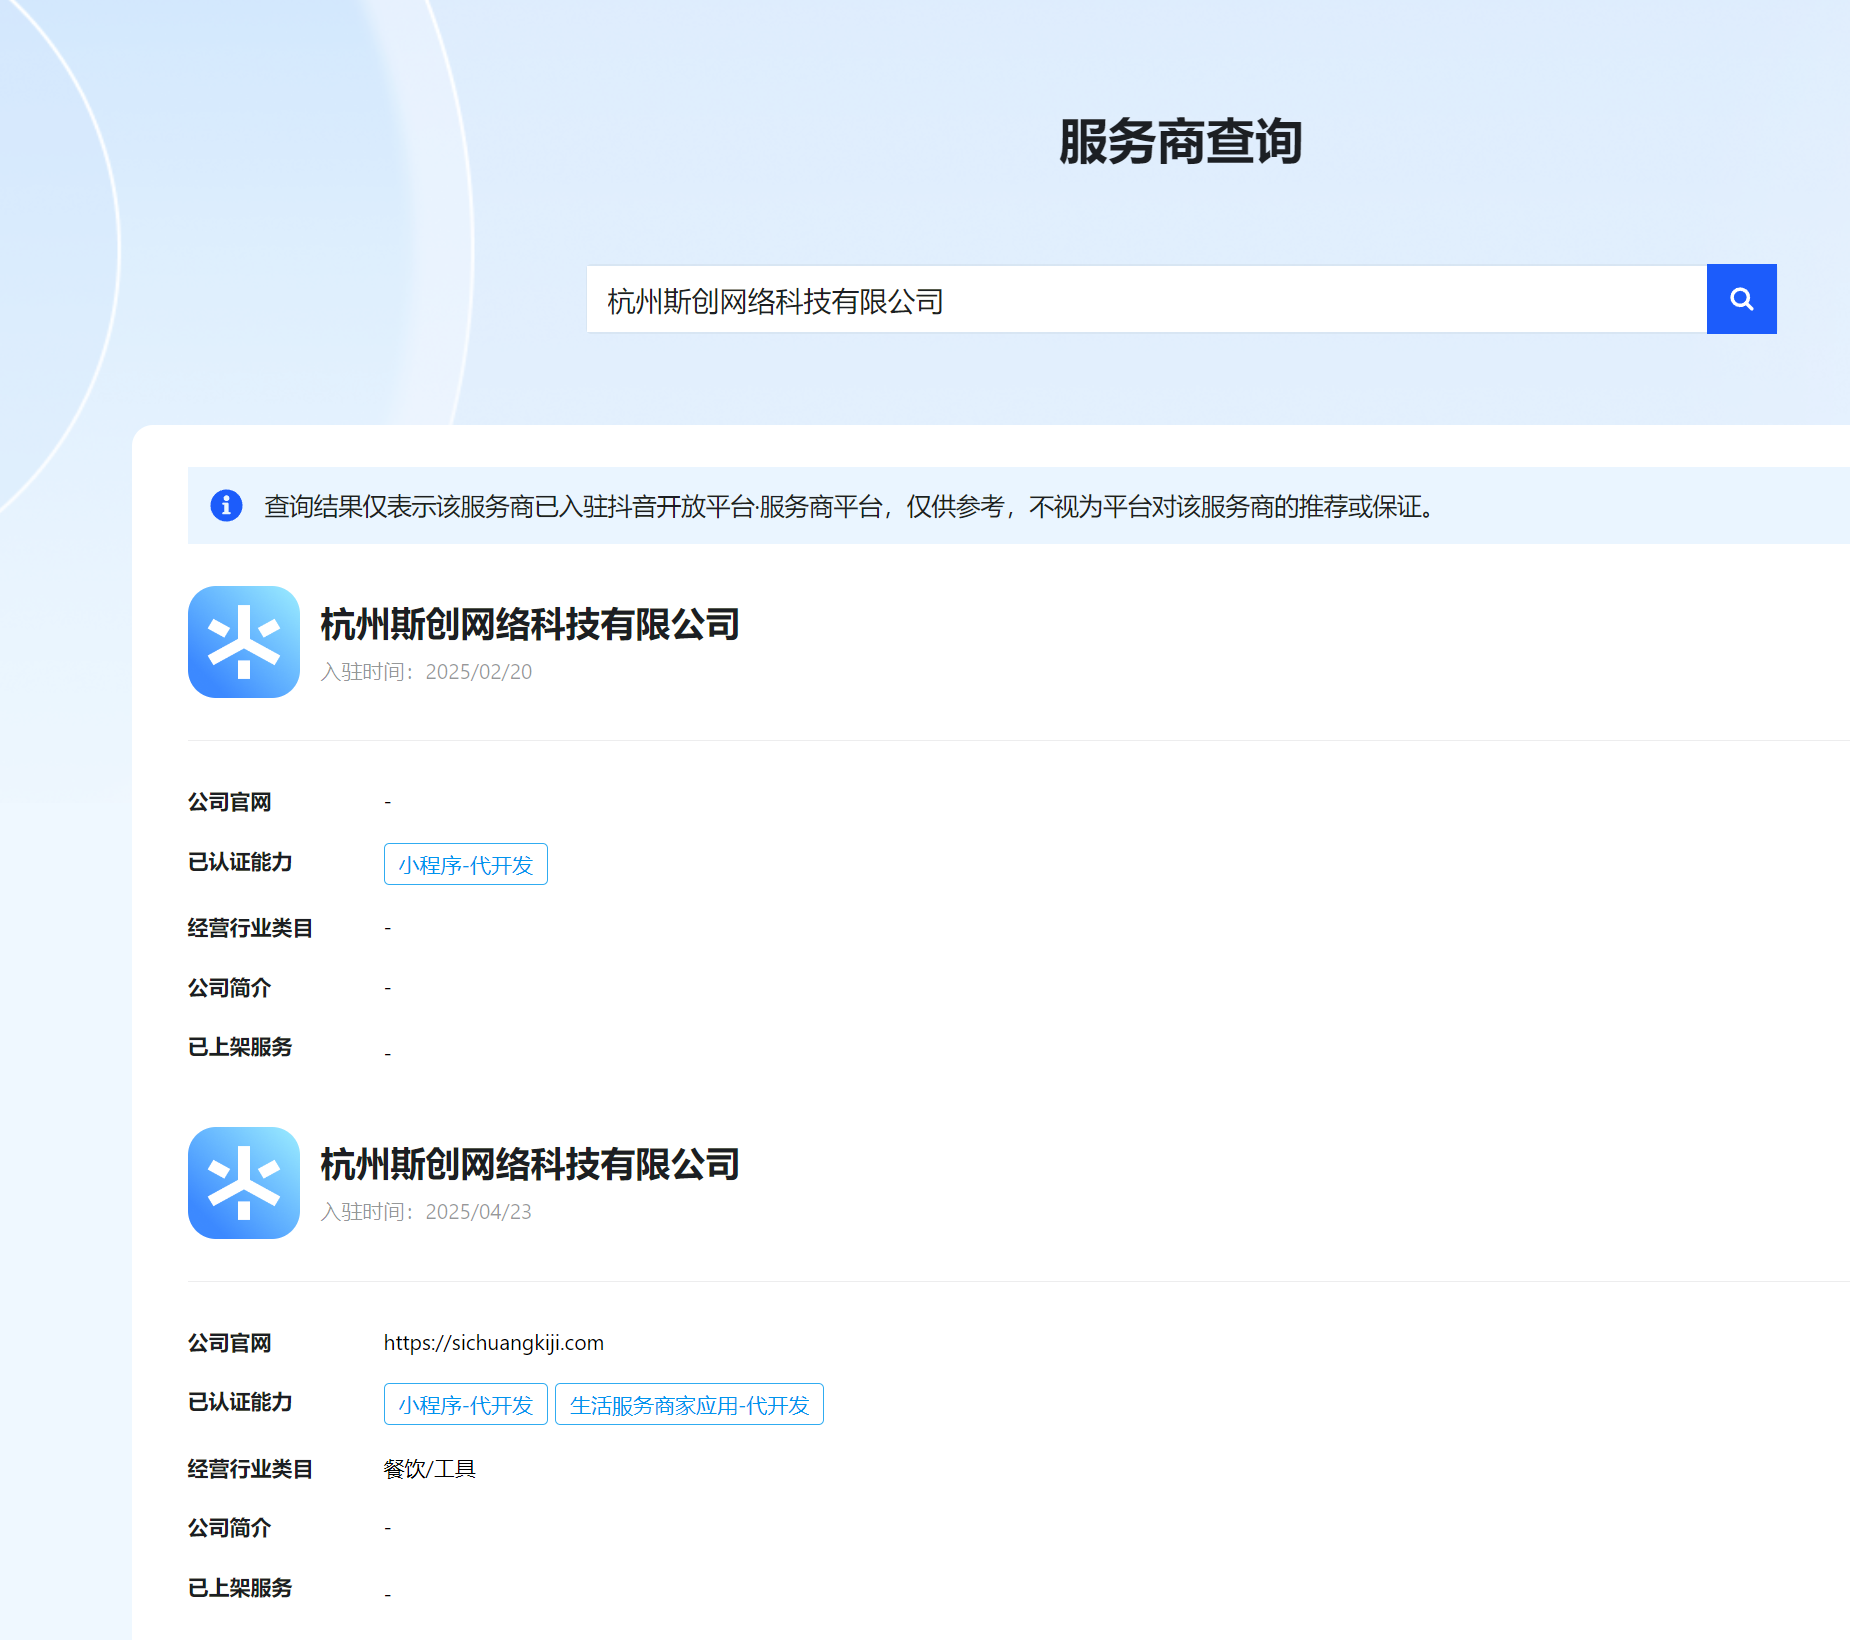Screen dimensions: 1850x1640
Task: Click 公司简介 label in the 2025/02/20 entry
Action: coord(230,988)
